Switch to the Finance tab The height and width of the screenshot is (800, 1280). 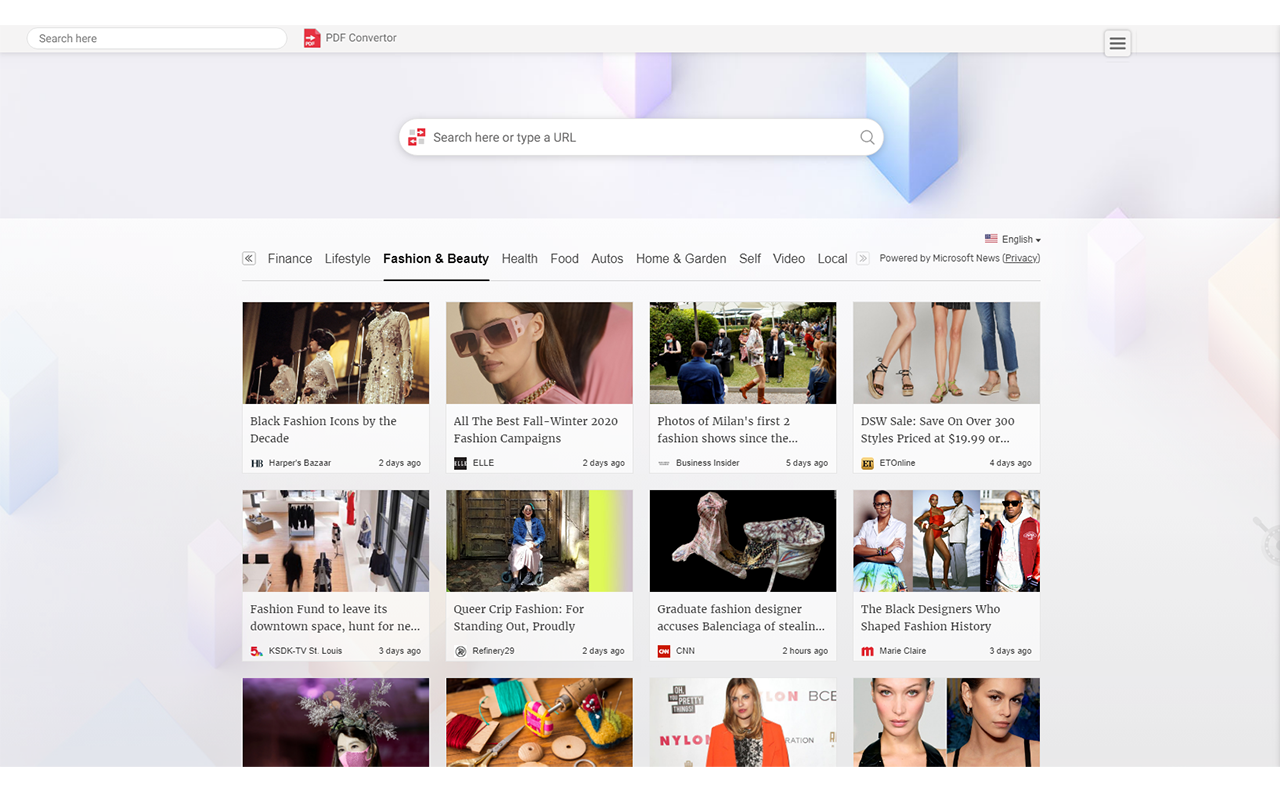(x=290, y=258)
